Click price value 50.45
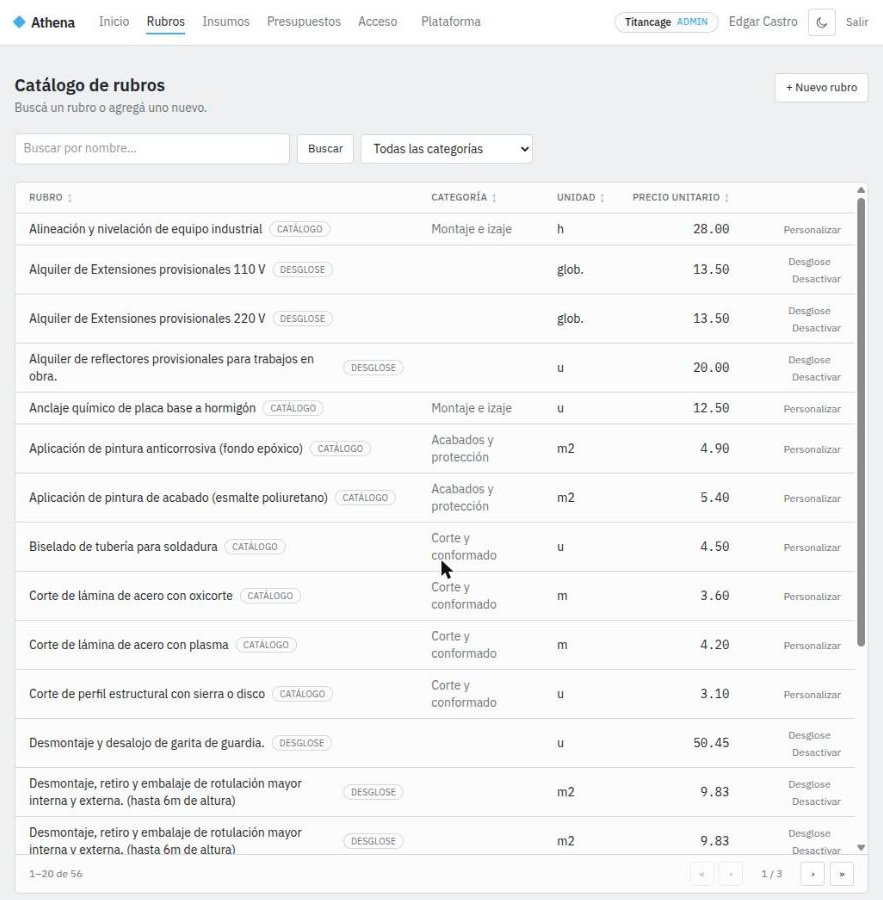Screen dimensions: 883x900 (x=711, y=743)
